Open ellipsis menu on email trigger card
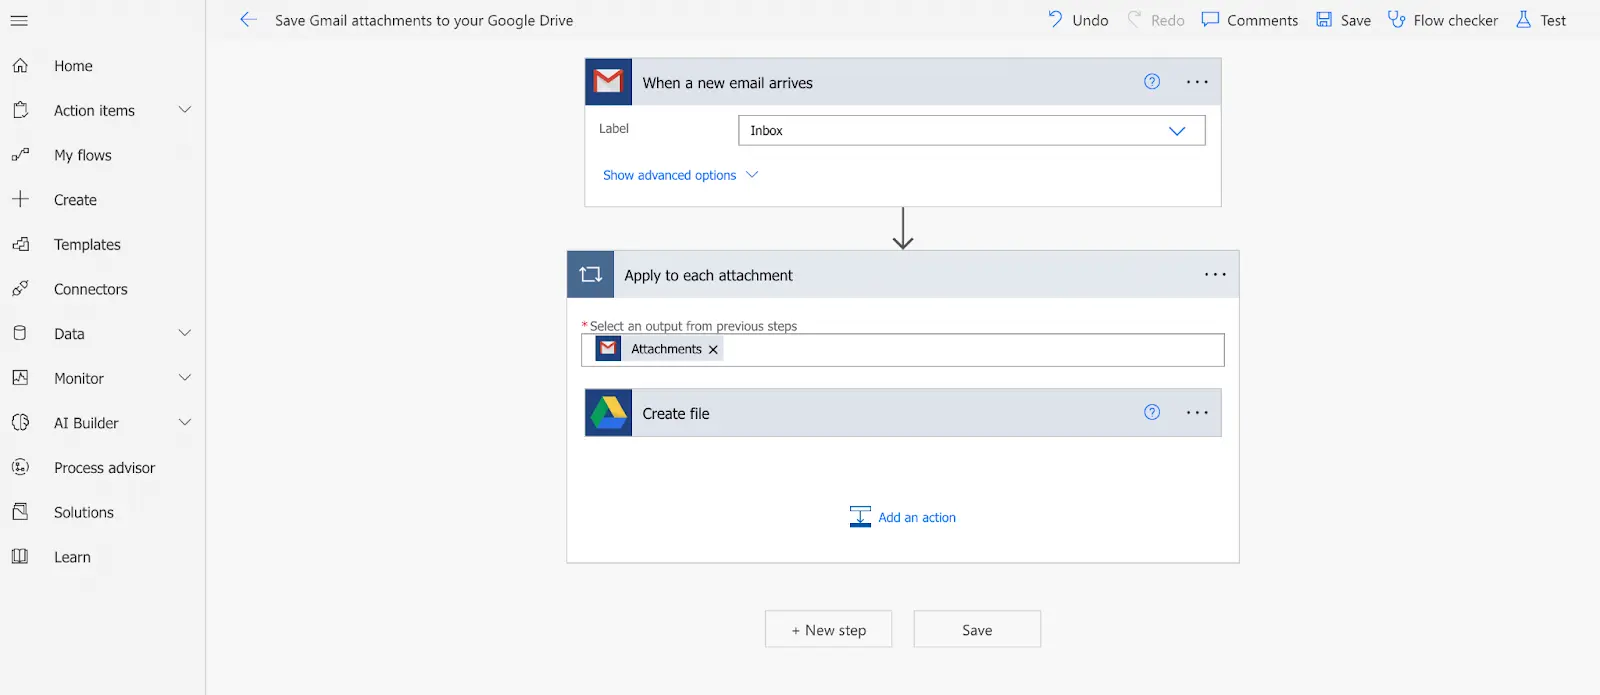Viewport: 1600px width, 695px height. tap(1197, 82)
